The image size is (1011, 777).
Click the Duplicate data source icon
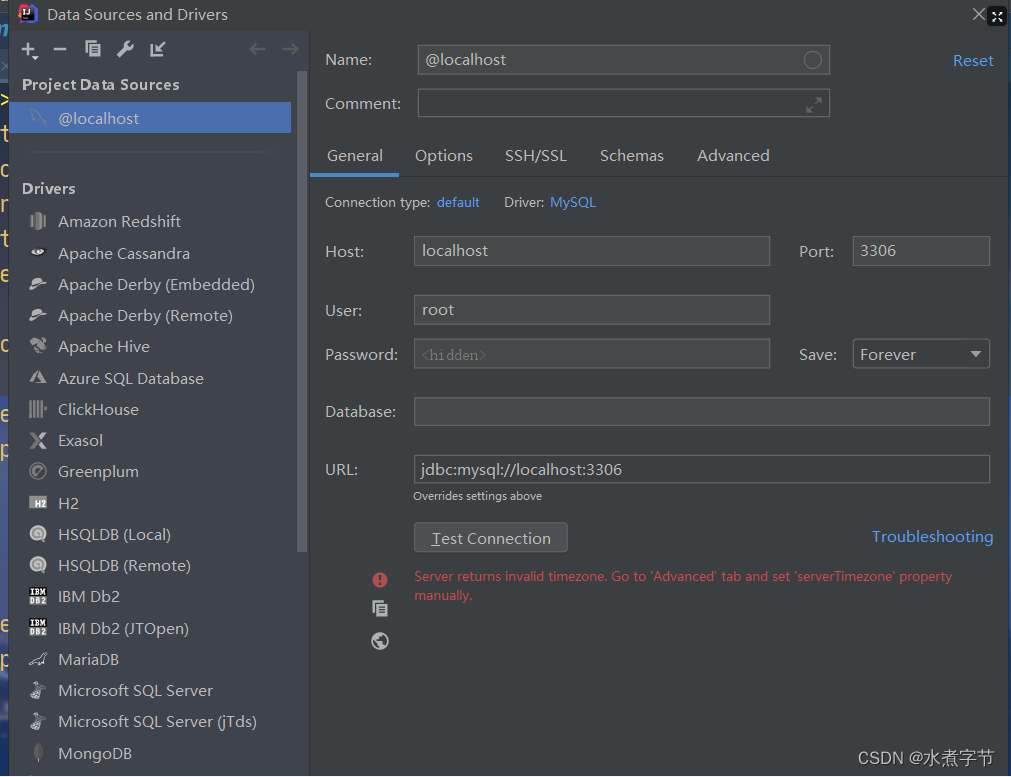click(90, 49)
